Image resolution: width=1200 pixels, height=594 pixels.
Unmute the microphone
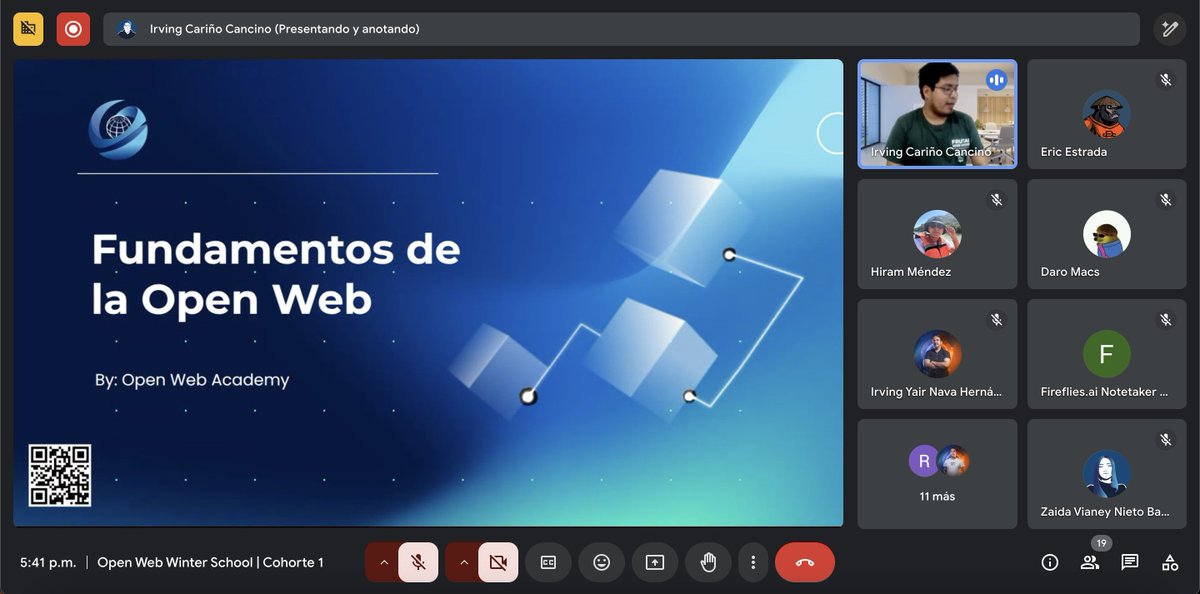tap(418, 562)
